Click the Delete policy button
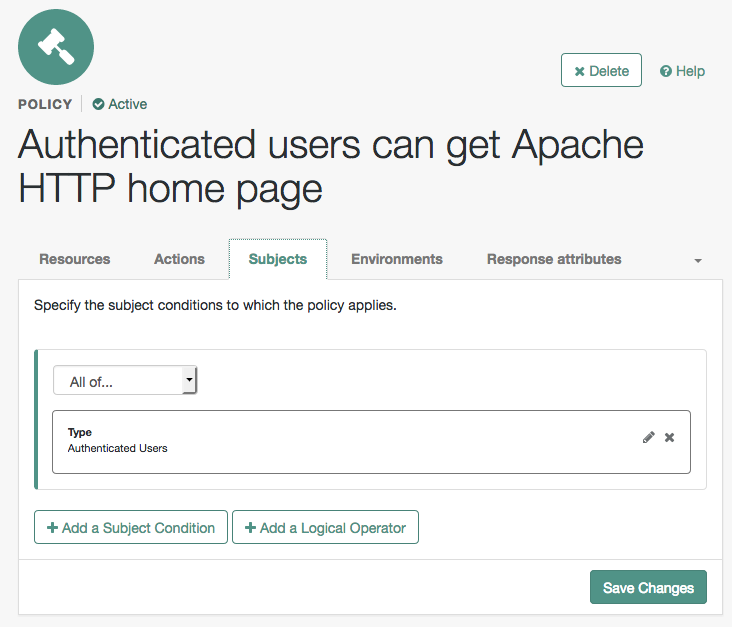The width and height of the screenshot is (732, 627). pyautogui.click(x=601, y=70)
